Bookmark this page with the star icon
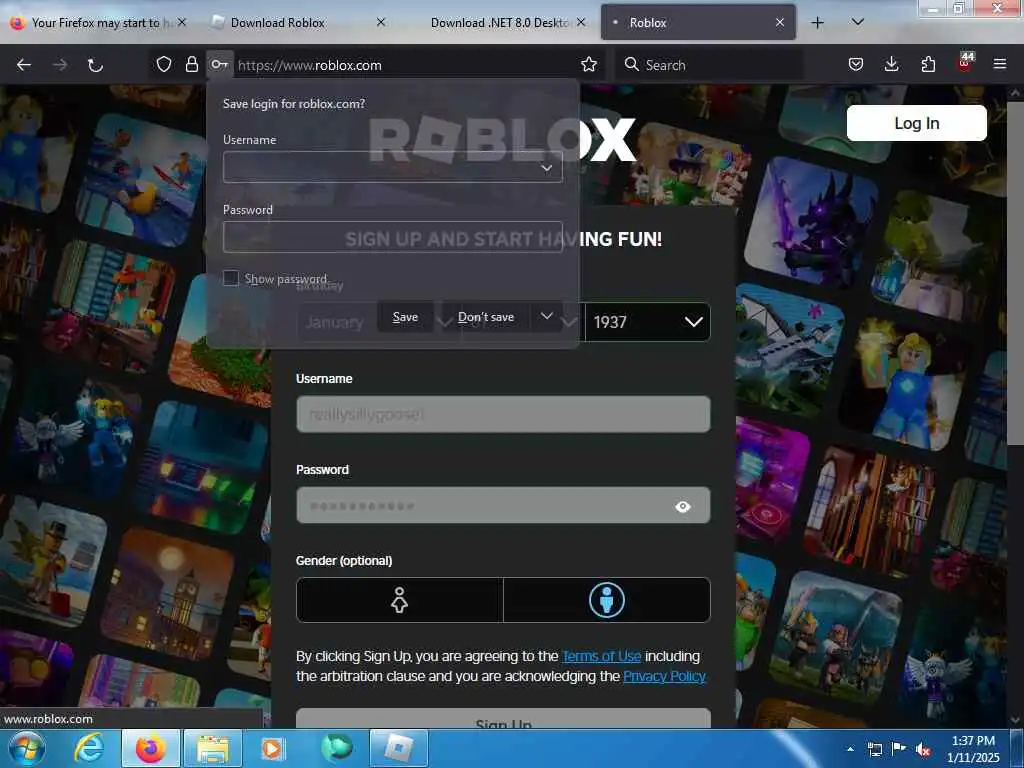Image resolution: width=1024 pixels, height=768 pixels. click(x=588, y=64)
